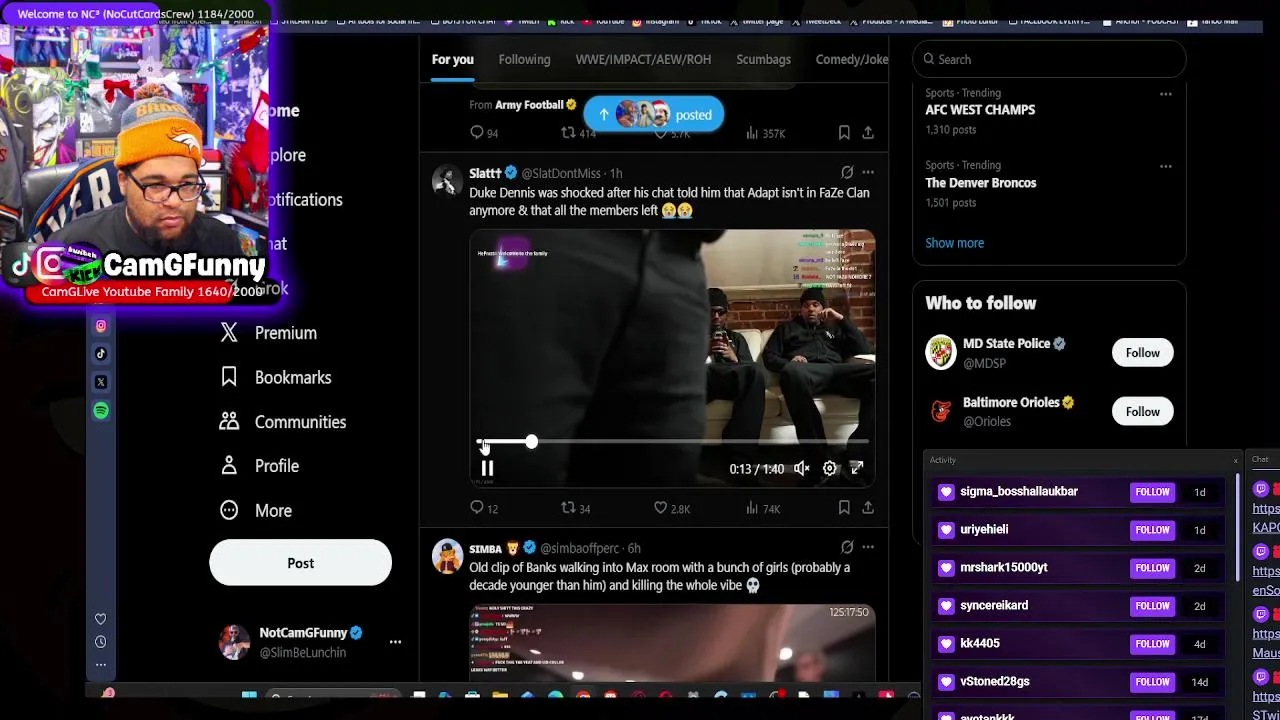
Task: Share Slatt's post
Action: [868, 508]
